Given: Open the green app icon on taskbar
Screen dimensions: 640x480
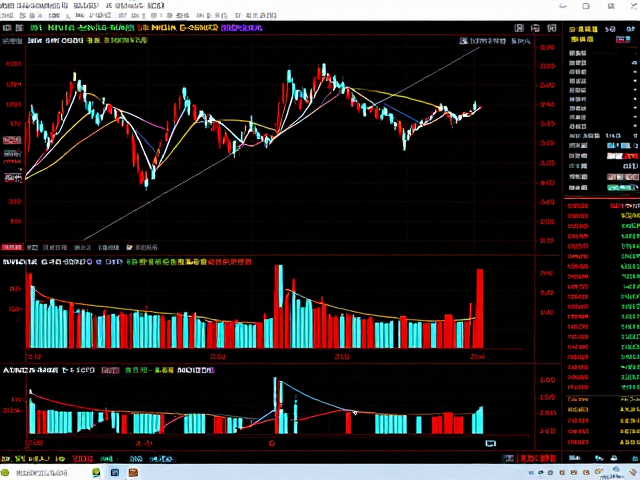Looking at the screenshot, I should pyautogui.click(x=96, y=473).
